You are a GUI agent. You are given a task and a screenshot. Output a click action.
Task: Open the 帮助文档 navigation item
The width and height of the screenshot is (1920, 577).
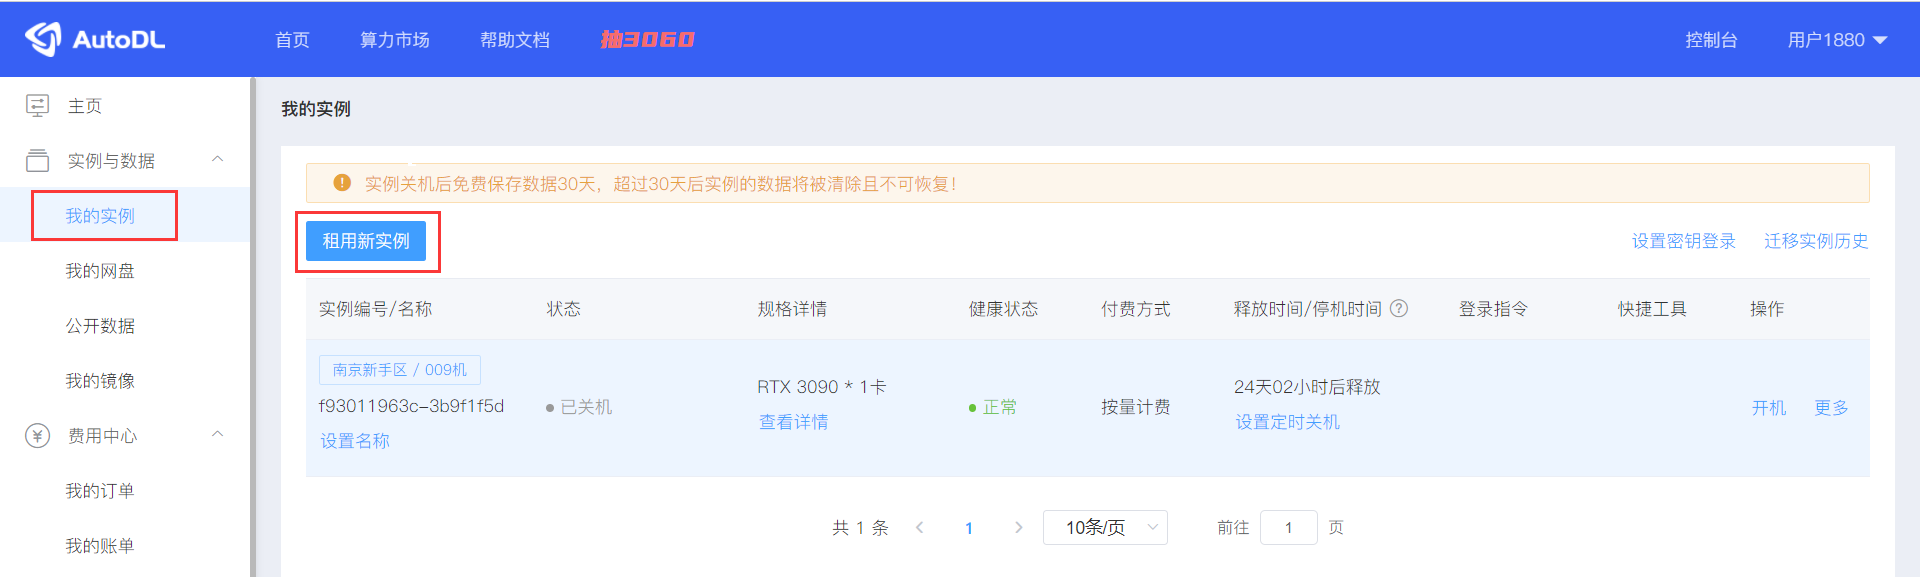(x=515, y=40)
